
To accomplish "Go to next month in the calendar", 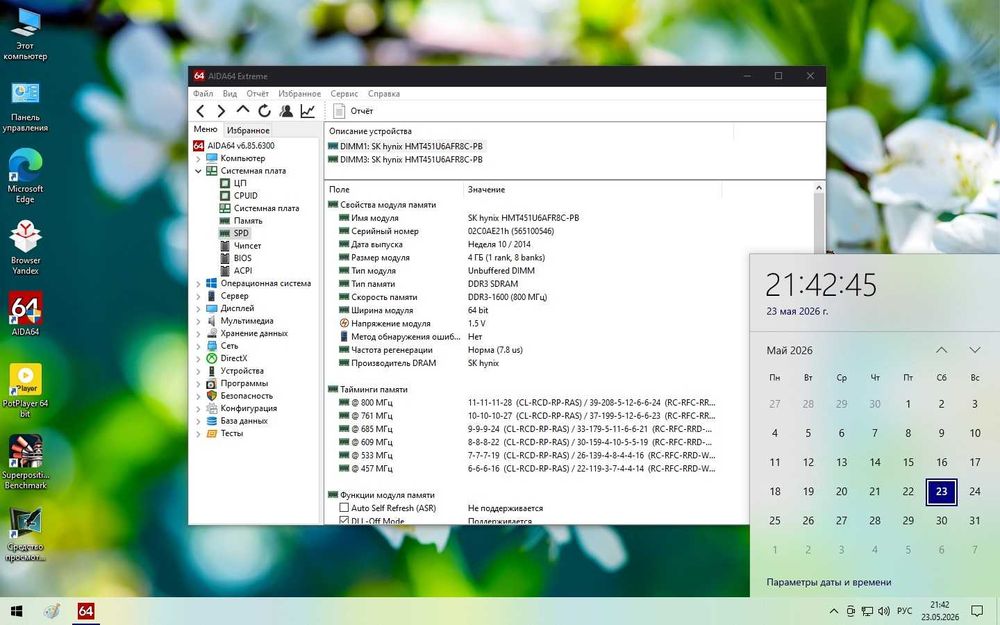I will (974, 350).
